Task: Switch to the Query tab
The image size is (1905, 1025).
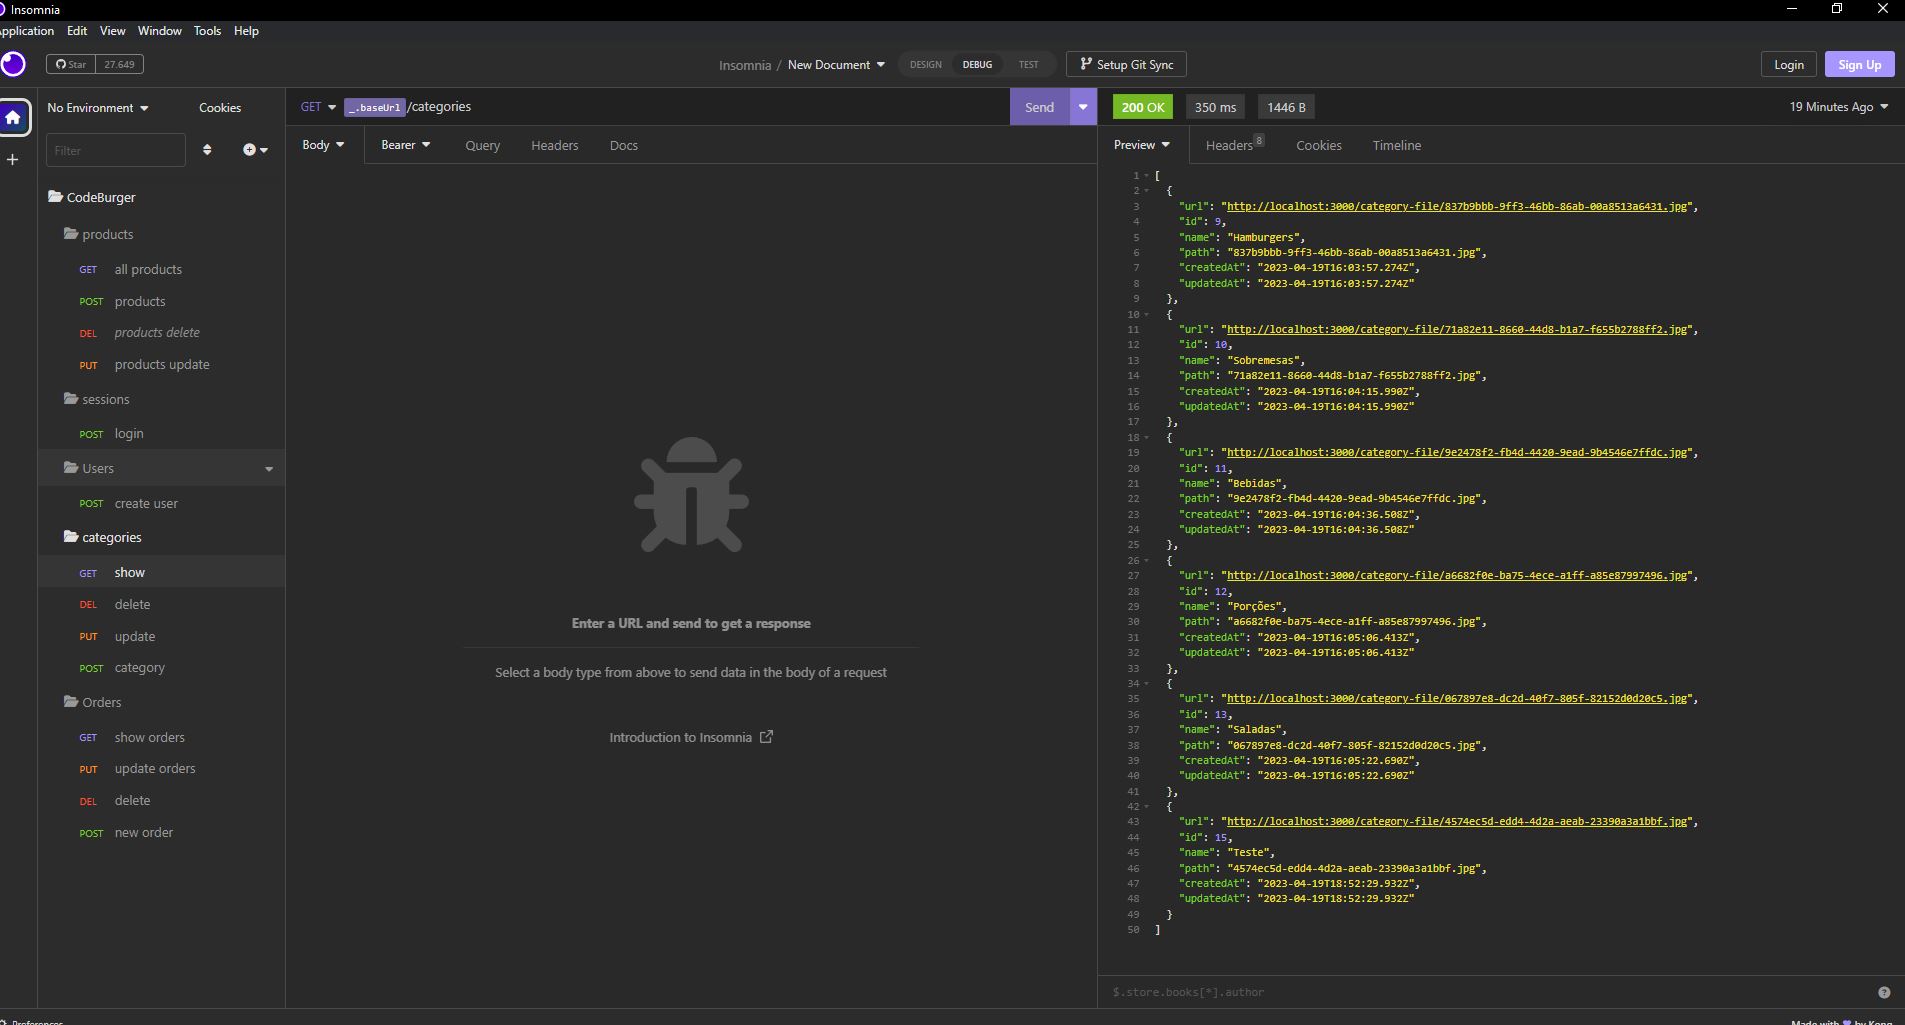Action: click(x=482, y=145)
